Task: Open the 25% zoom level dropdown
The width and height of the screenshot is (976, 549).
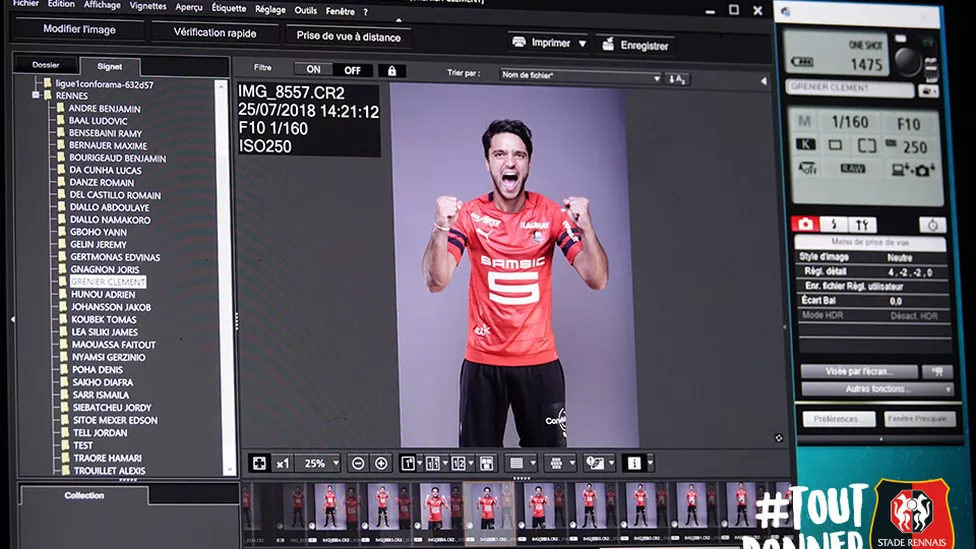Action: [x=318, y=463]
